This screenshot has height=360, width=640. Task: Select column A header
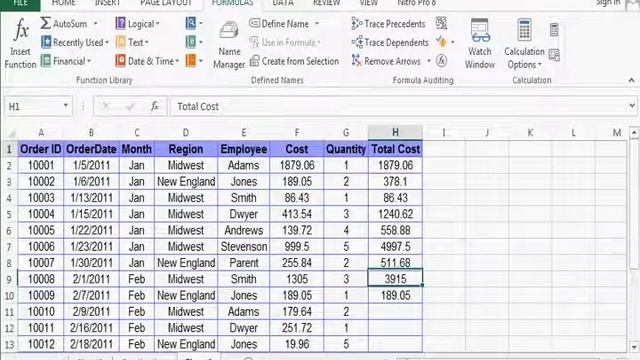click(x=41, y=133)
